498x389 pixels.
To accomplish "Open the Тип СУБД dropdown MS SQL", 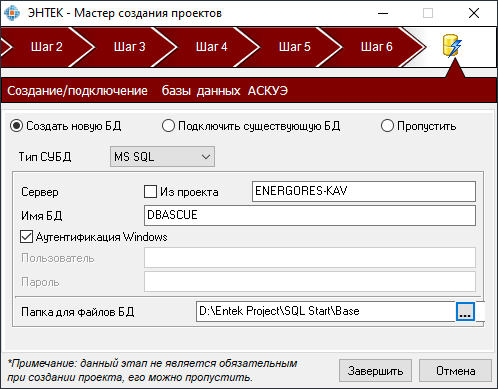I will pyautogui.click(x=162, y=157).
